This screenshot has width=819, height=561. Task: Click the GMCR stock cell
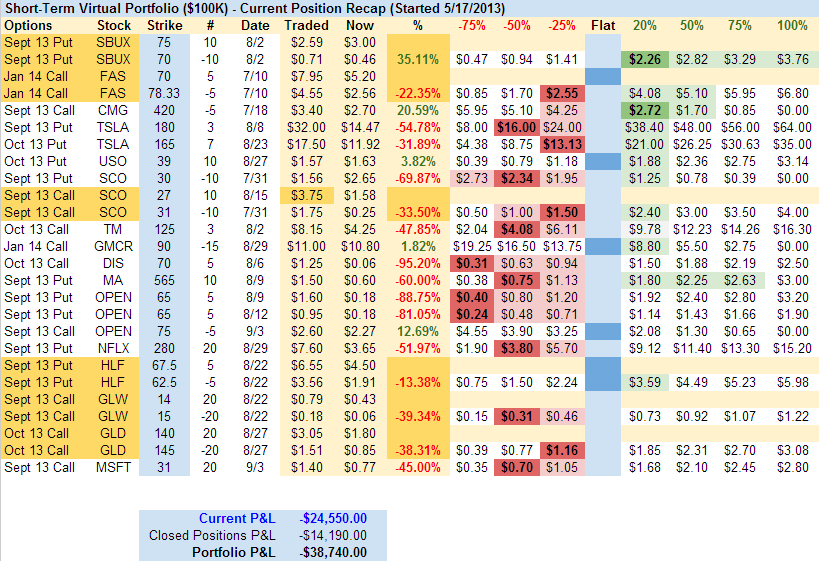click(114, 246)
